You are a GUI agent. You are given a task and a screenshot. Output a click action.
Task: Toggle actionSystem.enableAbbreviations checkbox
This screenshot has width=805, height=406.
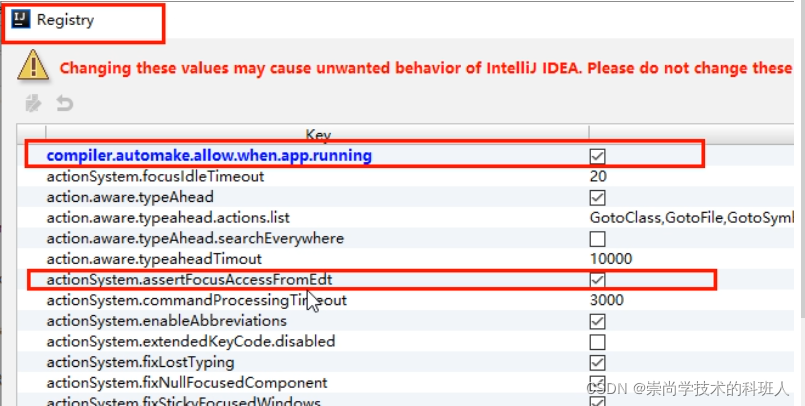click(598, 321)
